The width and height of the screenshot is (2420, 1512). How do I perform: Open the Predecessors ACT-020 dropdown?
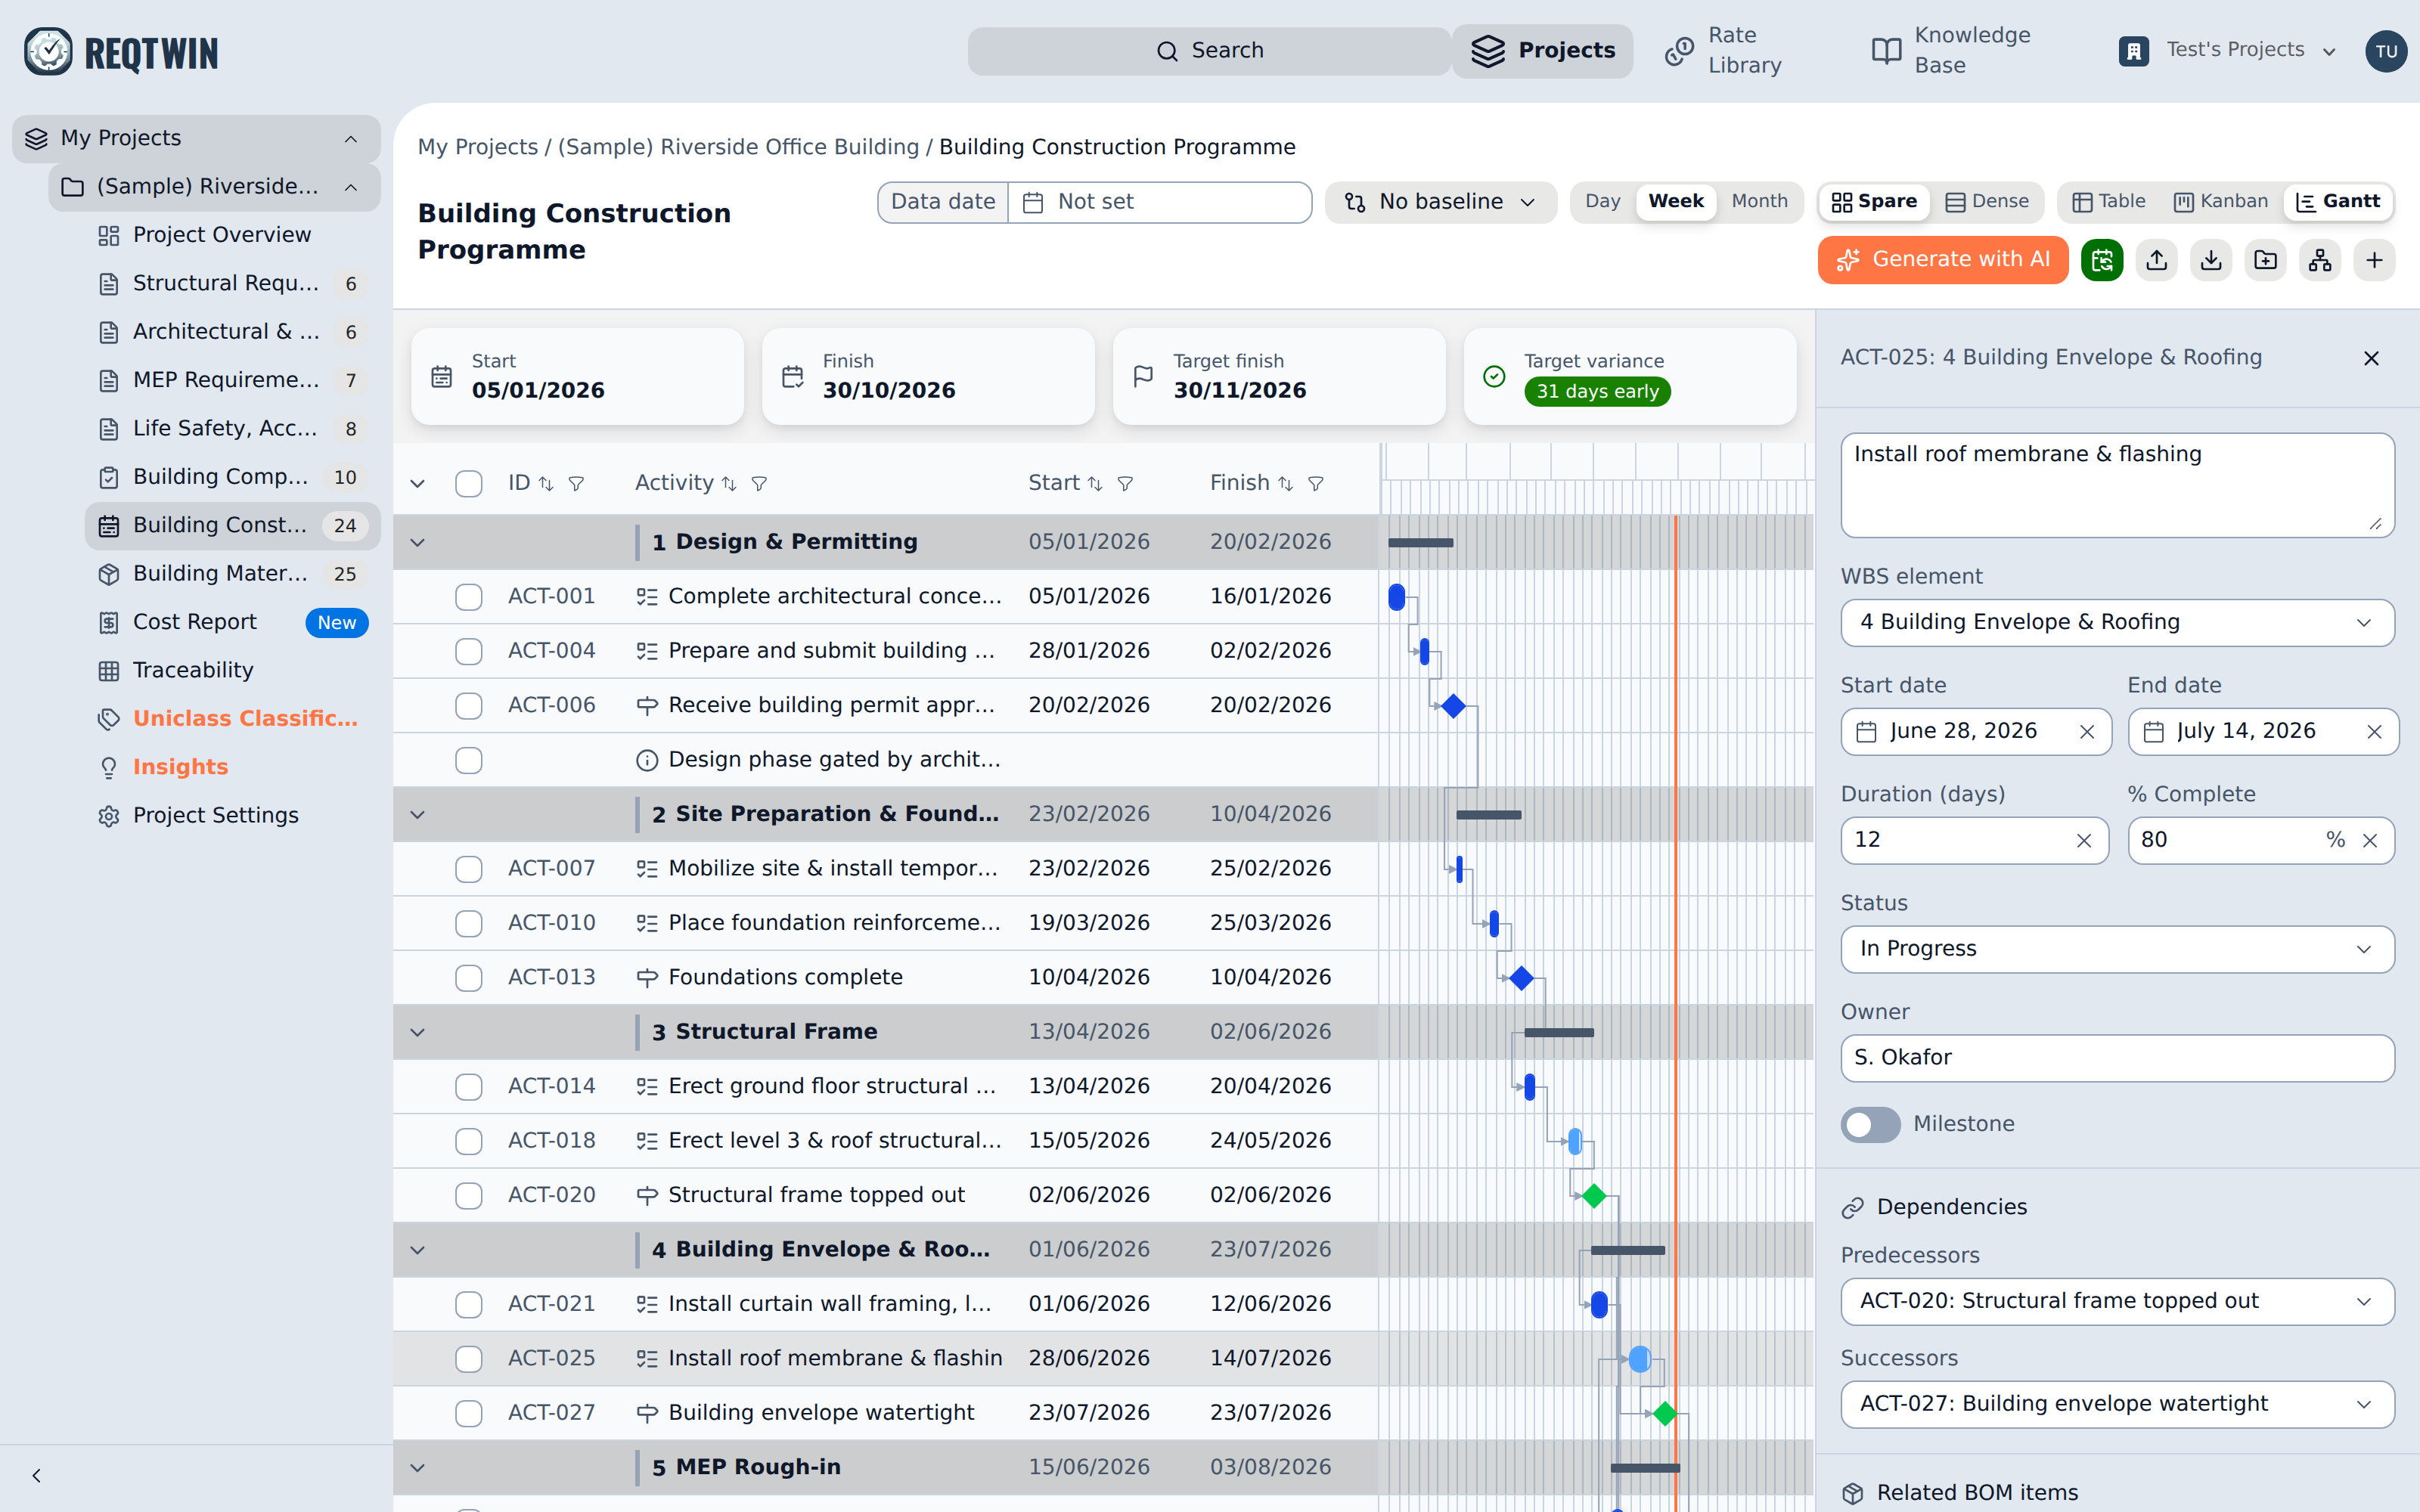pos(2117,1302)
